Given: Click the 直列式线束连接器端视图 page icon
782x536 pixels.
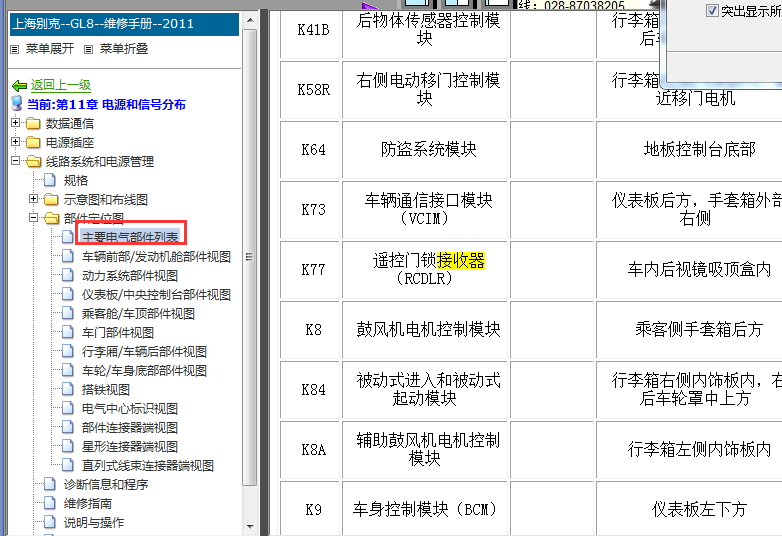Looking at the screenshot, I should click(68, 465).
